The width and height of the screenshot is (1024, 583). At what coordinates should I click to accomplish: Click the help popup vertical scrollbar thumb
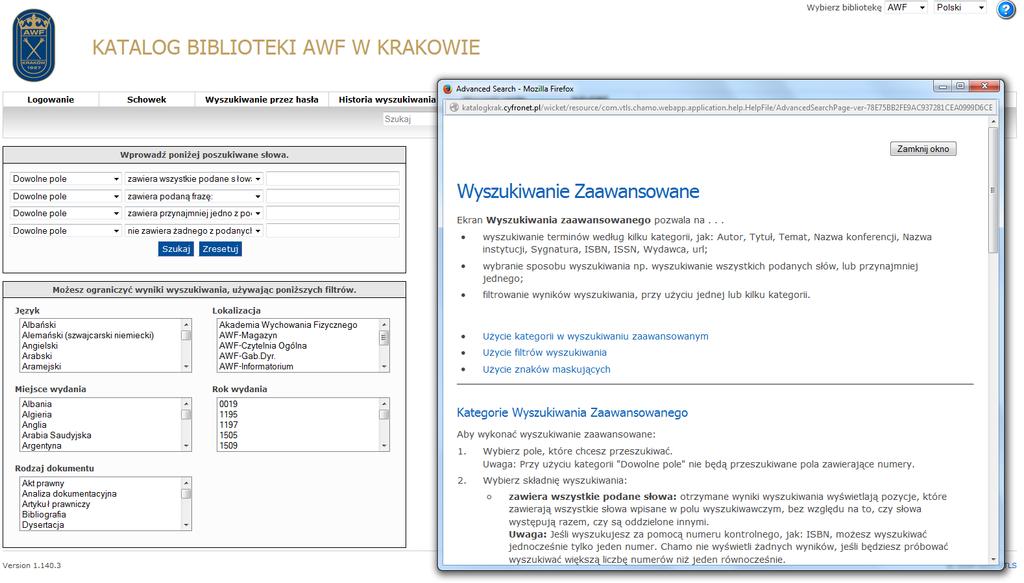tap(993, 189)
